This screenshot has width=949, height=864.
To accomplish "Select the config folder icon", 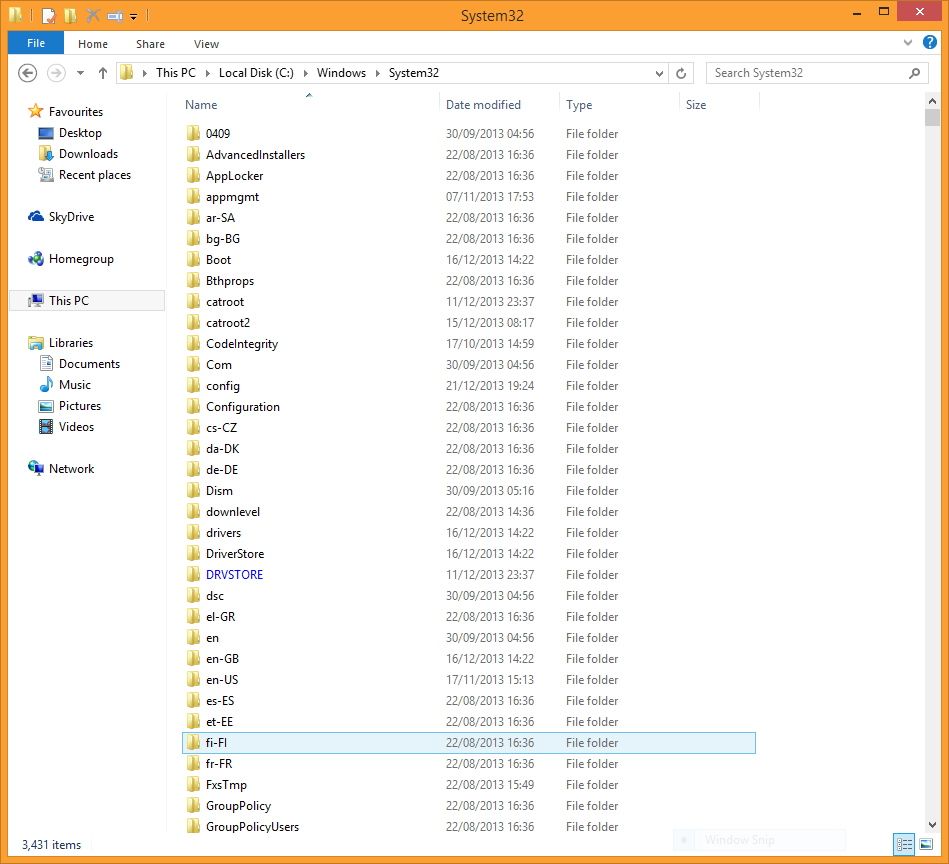I will 193,385.
